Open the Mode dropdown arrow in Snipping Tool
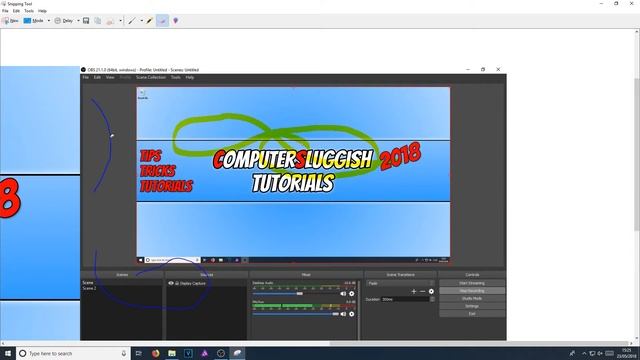The image size is (640, 360). point(49,20)
